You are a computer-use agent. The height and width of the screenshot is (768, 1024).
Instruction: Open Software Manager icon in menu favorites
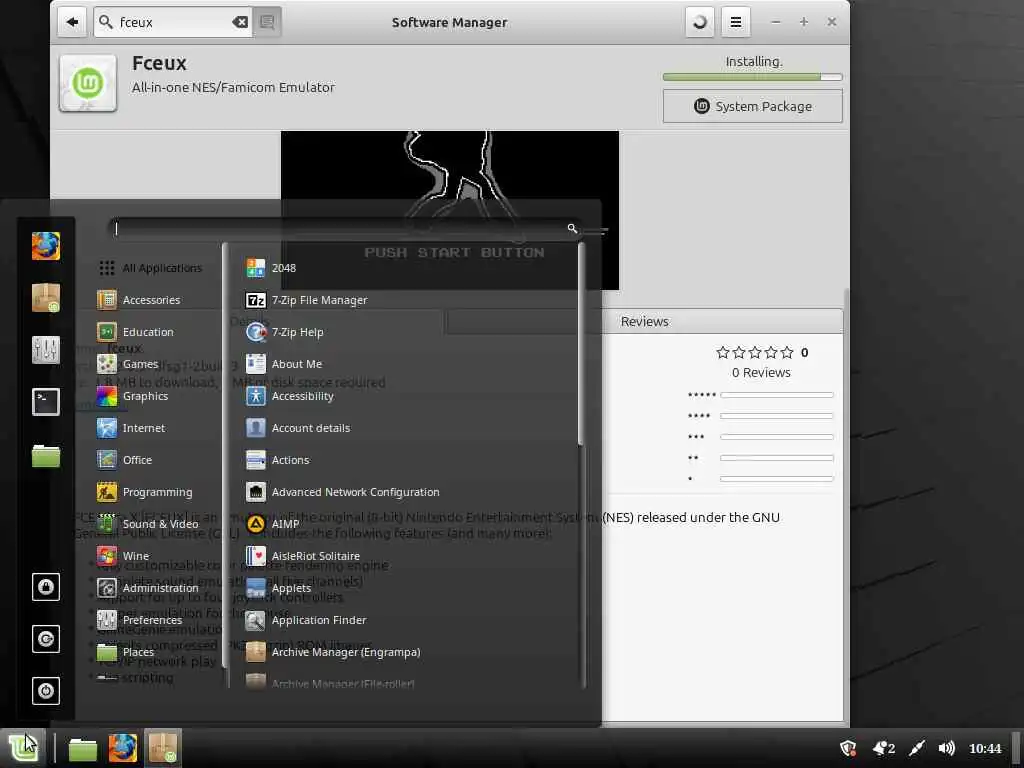pos(46,298)
